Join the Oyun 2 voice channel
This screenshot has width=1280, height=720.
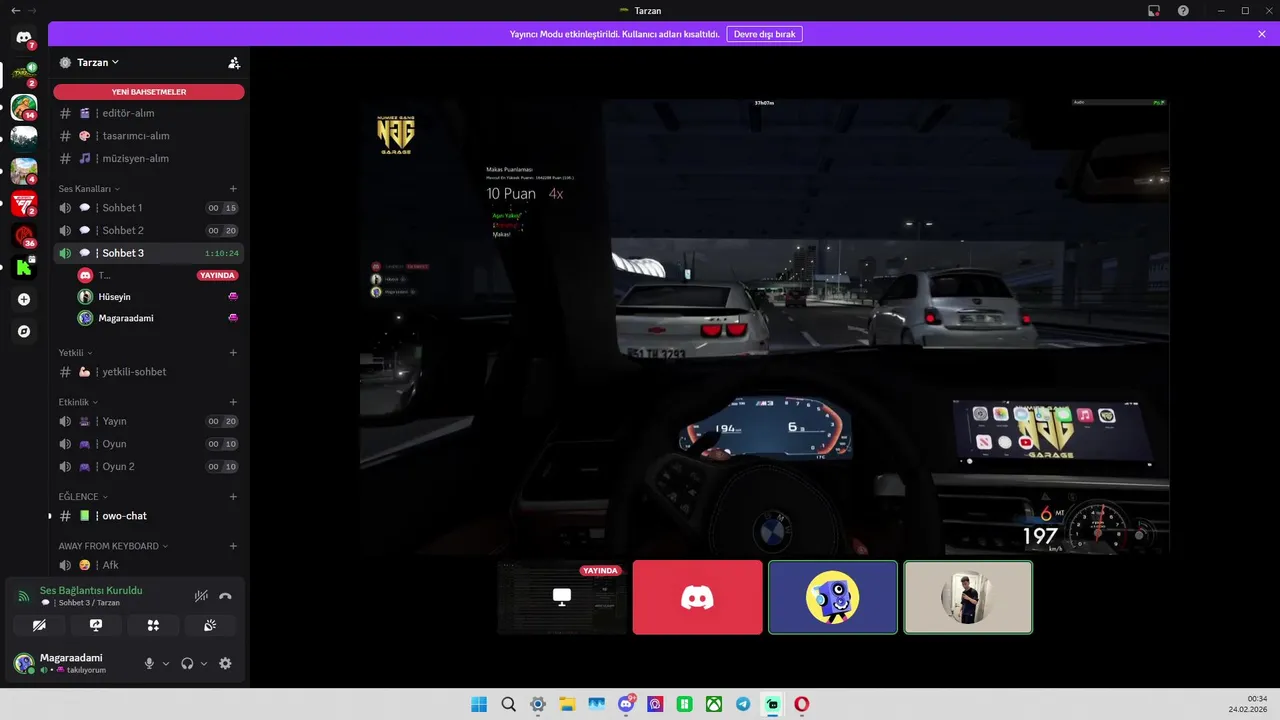click(149, 466)
